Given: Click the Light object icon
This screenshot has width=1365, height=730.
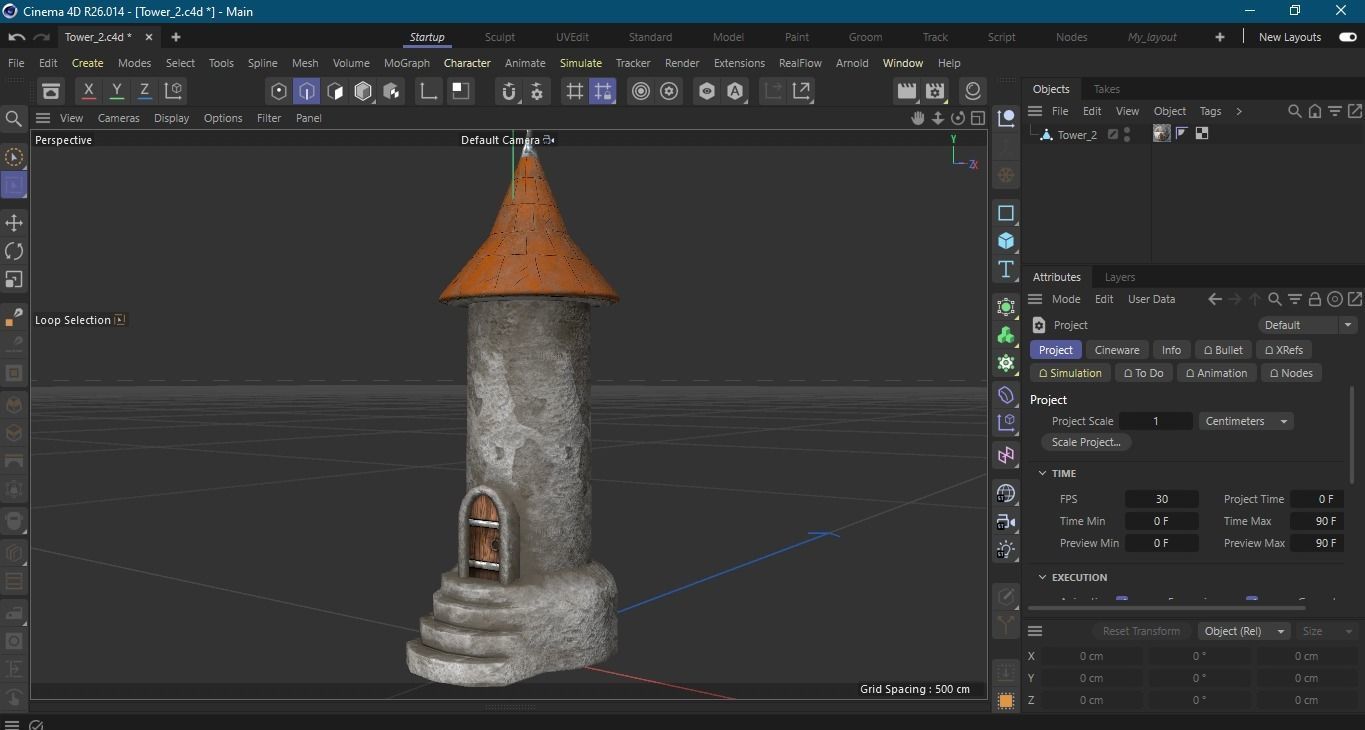Looking at the screenshot, I should 1006,550.
